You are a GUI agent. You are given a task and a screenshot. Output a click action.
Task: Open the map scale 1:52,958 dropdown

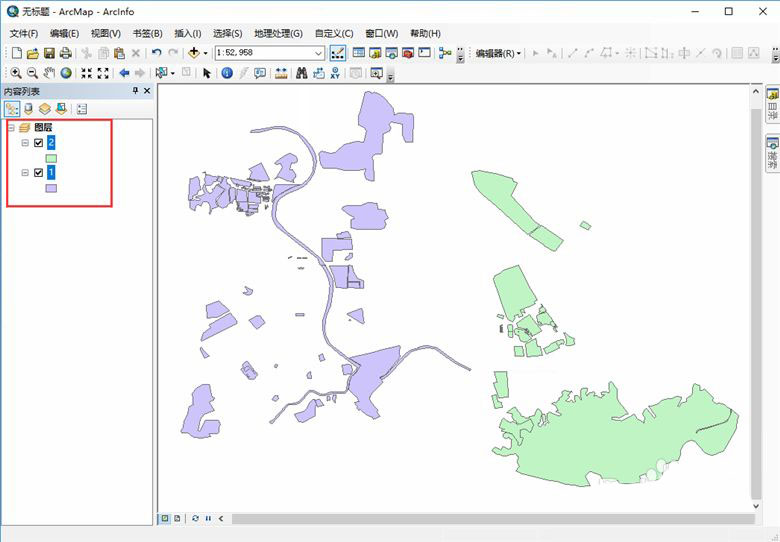click(x=318, y=53)
